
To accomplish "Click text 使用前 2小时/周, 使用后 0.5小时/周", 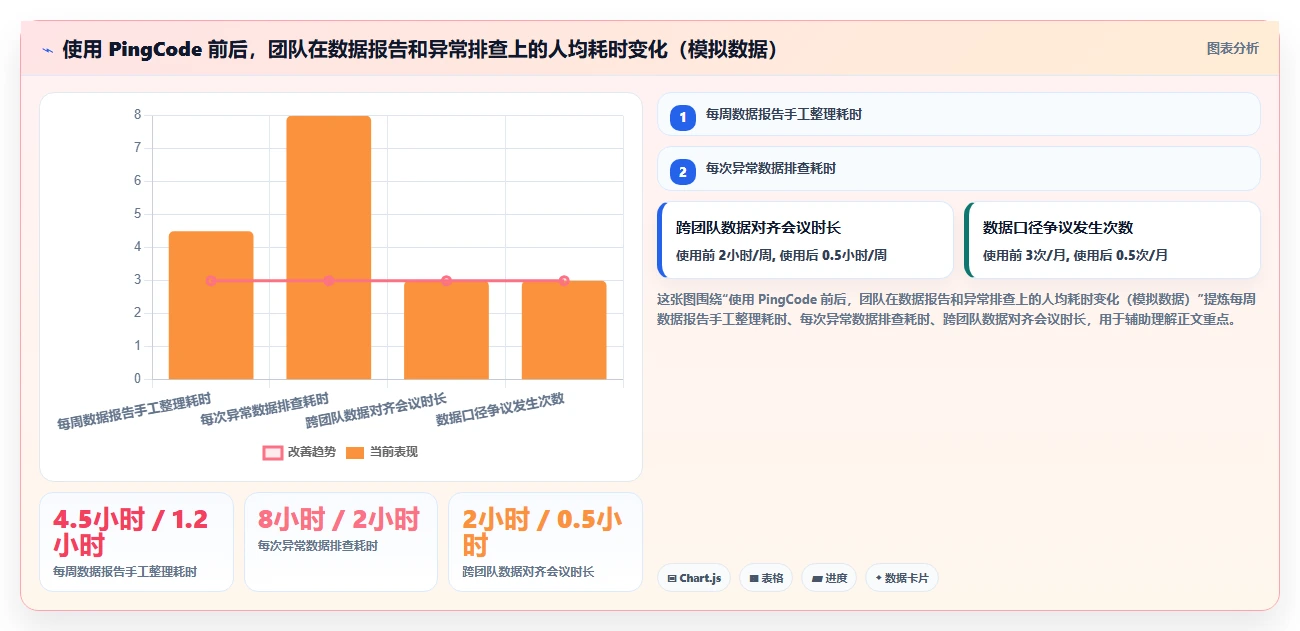I will 781,256.
